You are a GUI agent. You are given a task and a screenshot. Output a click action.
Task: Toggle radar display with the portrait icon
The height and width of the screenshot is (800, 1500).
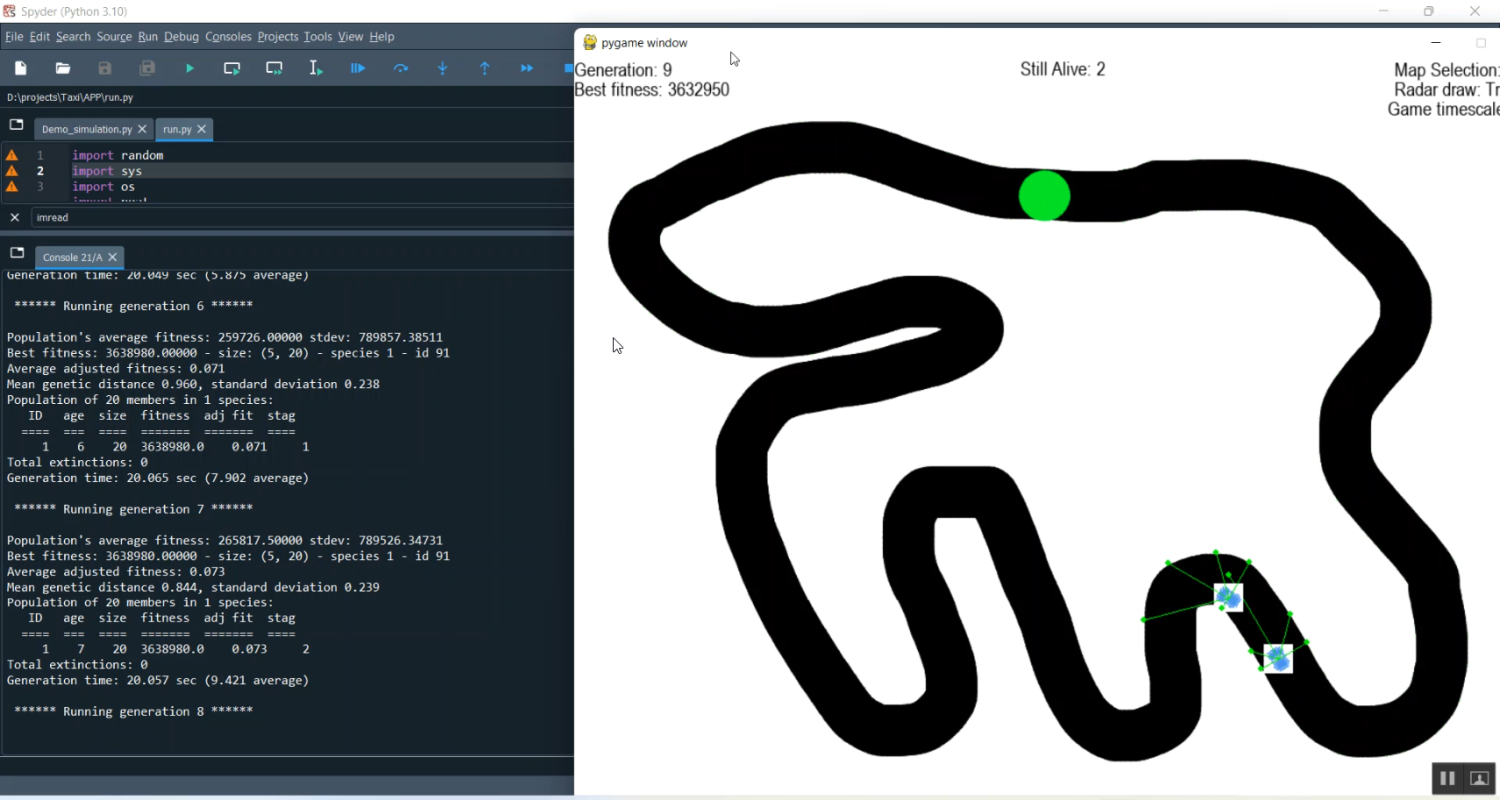pos(1479,778)
